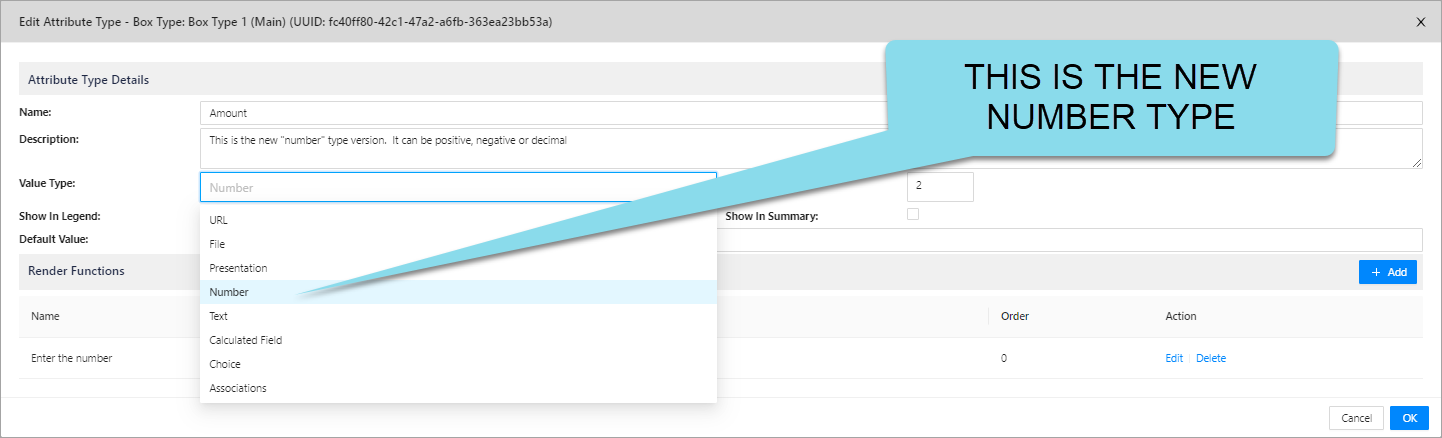
Task: Sort render functions by Order column
Action: pyautogui.click(x=1015, y=316)
